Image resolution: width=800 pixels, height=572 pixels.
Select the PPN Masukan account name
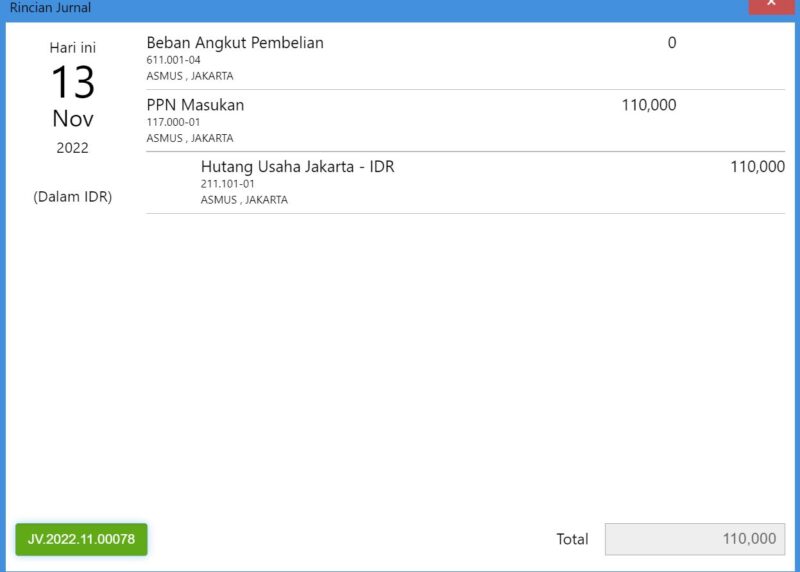coord(195,105)
